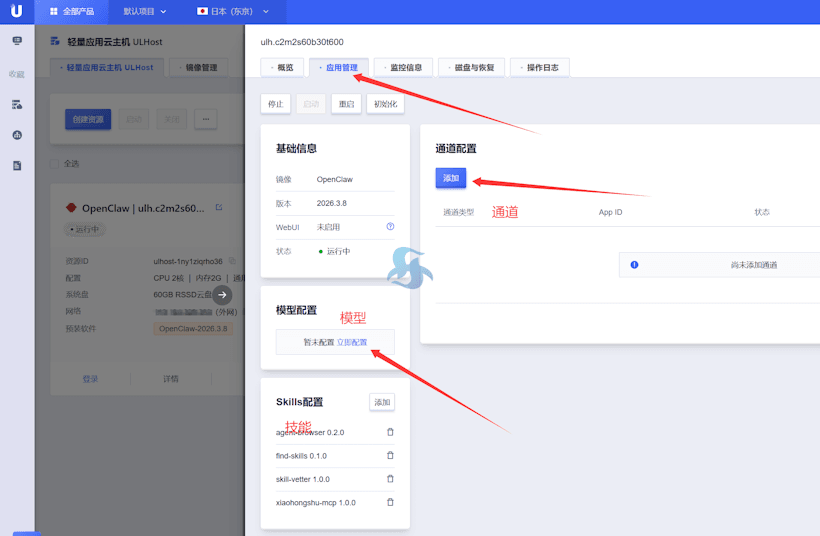Click the edit name icon beside OpenClaw host
This screenshot has width=820, height=536.
(219, 208)
